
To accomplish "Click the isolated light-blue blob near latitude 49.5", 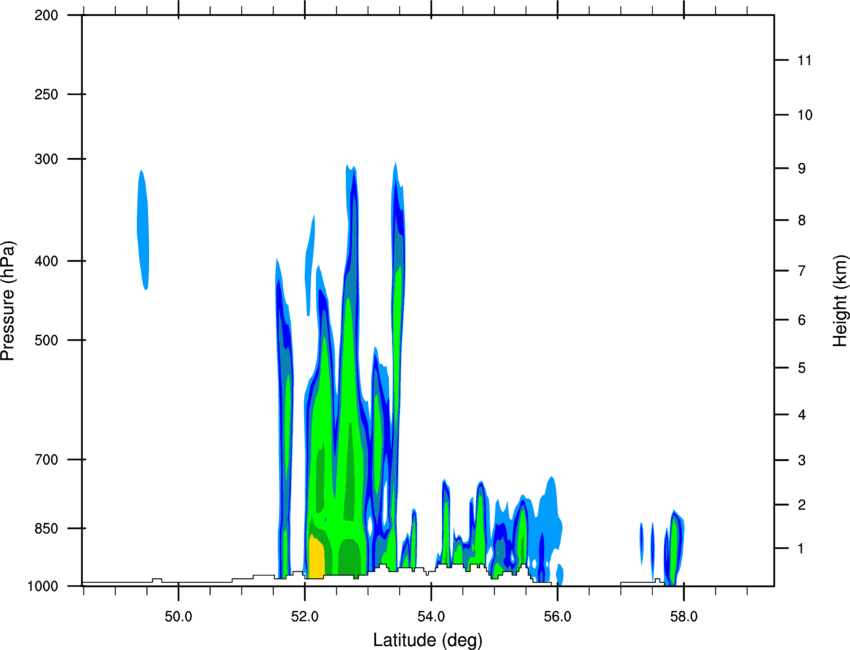I will (143, 230).
